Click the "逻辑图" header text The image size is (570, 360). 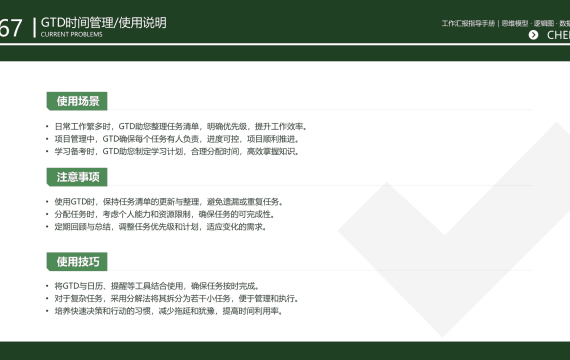click(x=544, y=24)
